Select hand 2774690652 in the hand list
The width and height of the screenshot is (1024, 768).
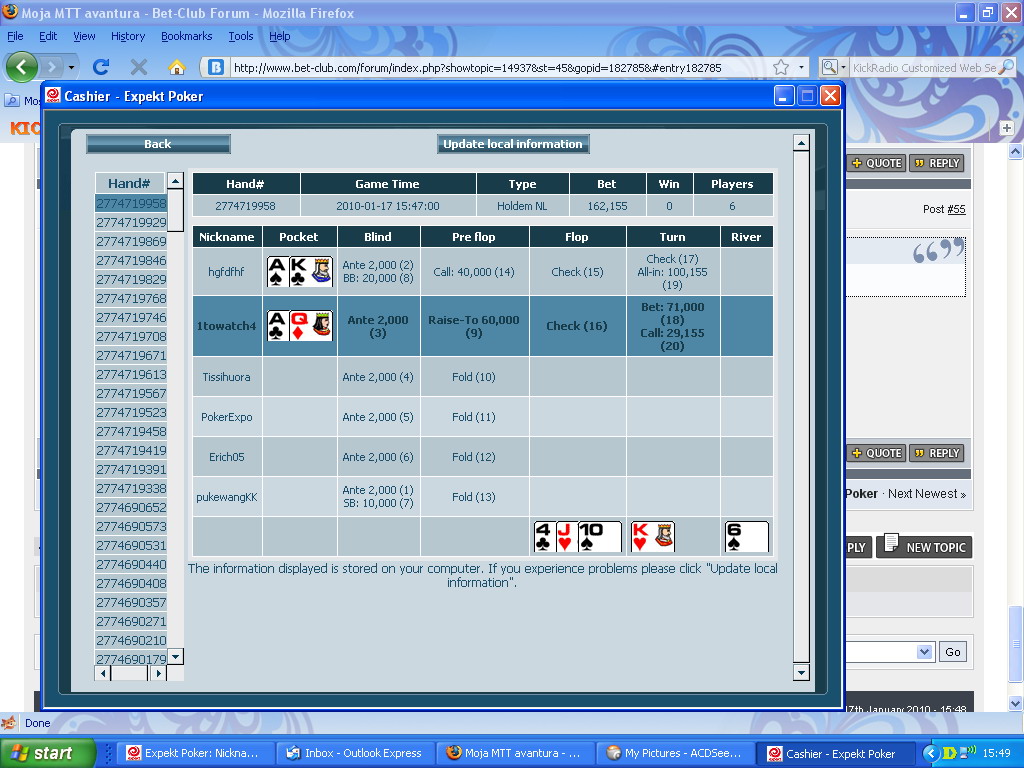(131, 507)
